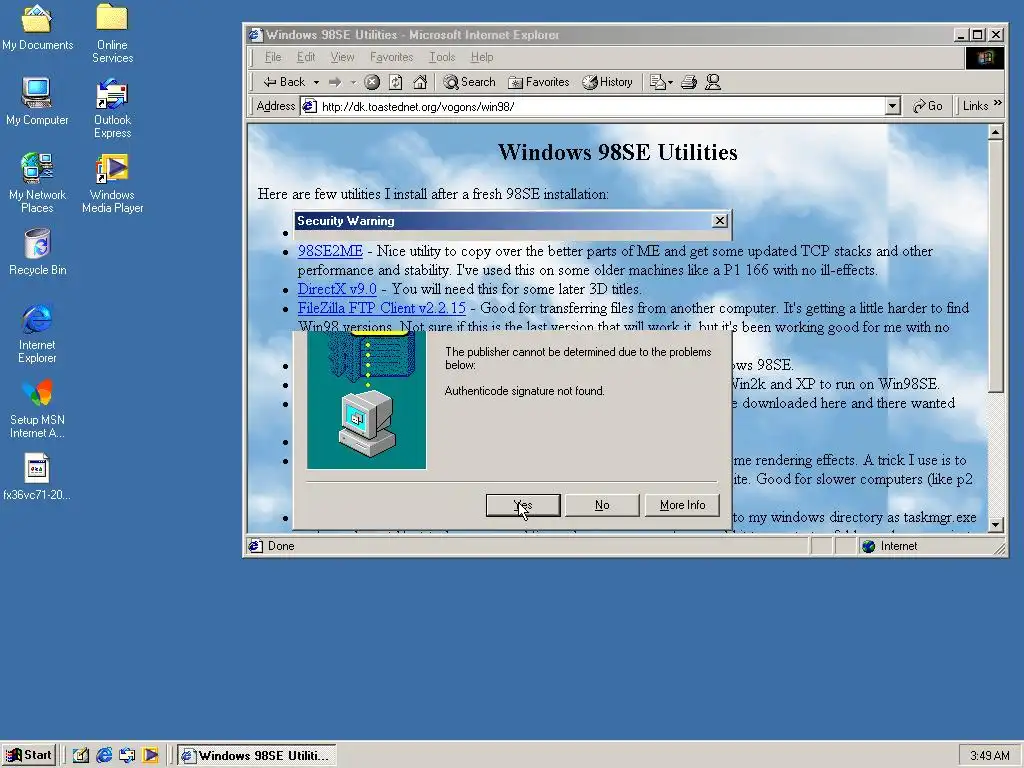The height and width of the screenshot is (768, 1024).
Task: Click the Home toolbar icon
Action: 420,82
